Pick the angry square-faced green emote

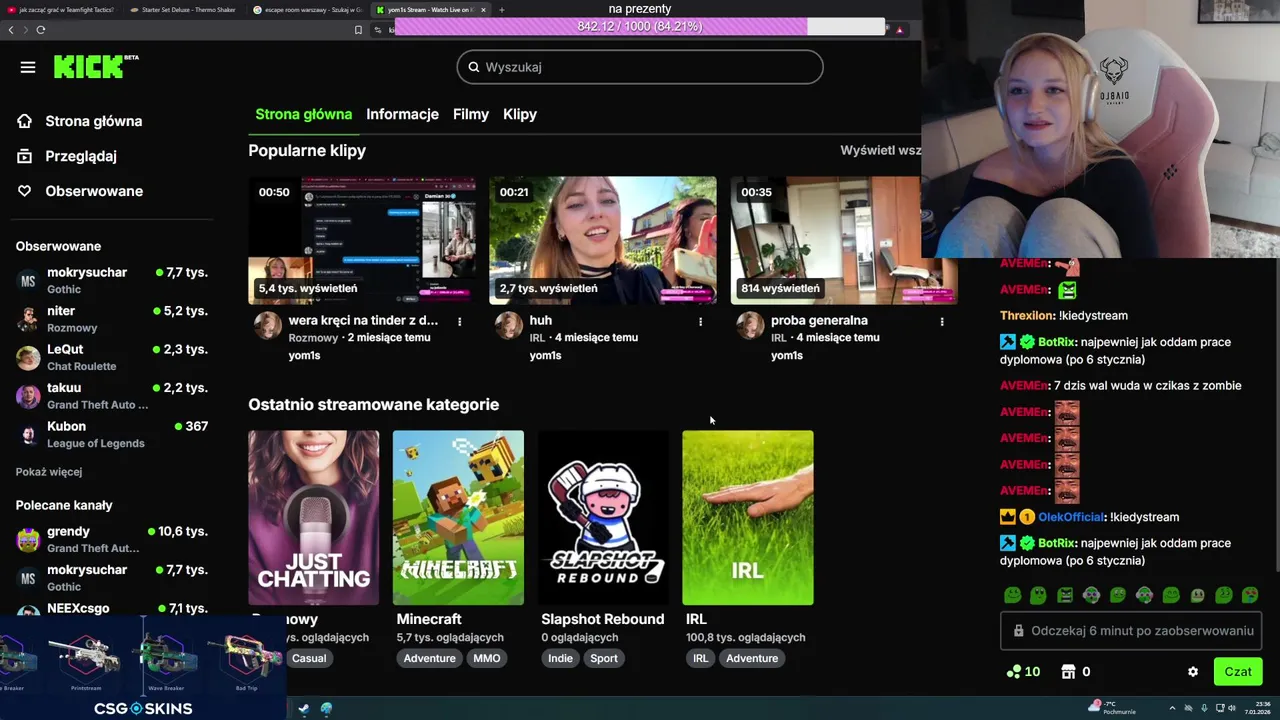1065,596
